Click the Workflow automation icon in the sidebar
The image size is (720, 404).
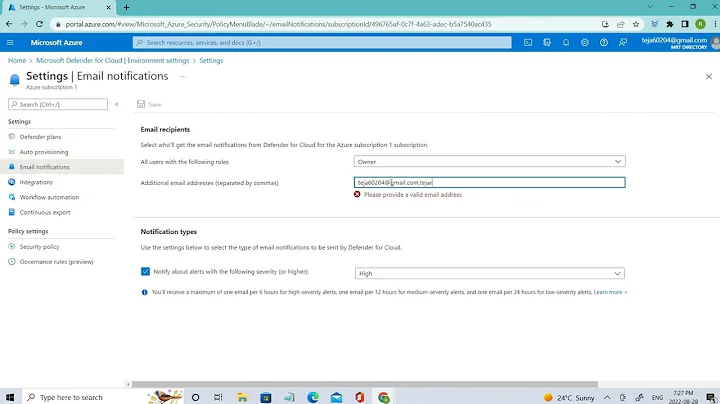click(12, 197)
